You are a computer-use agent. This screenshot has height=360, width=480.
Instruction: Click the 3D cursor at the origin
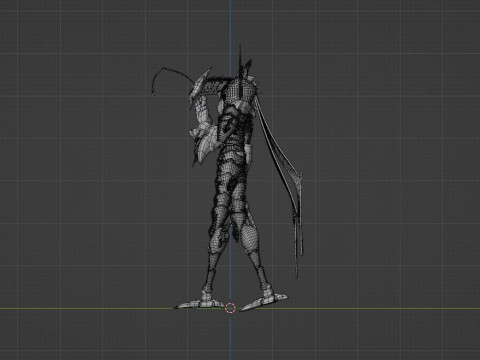pyautogui.click(x=230, y=308)
